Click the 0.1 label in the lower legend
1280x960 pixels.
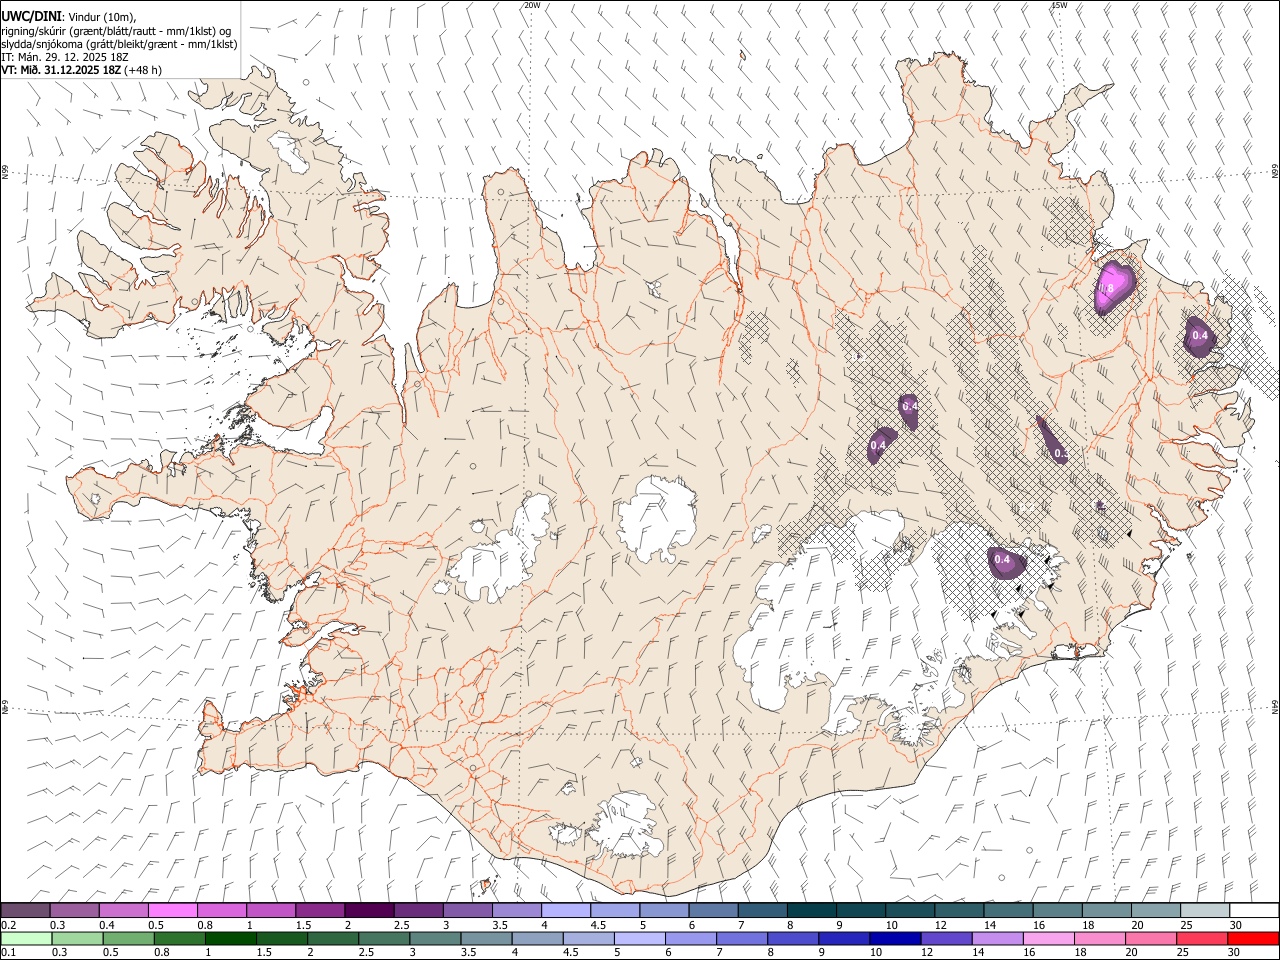(x=6, y=952)
